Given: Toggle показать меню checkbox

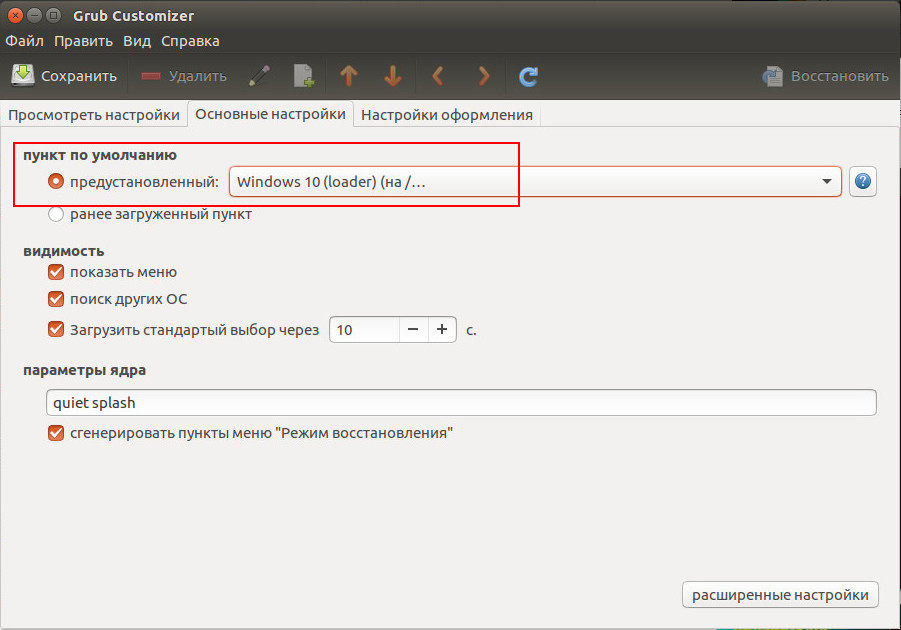Looking at the screenshot, I should point(56,272).
